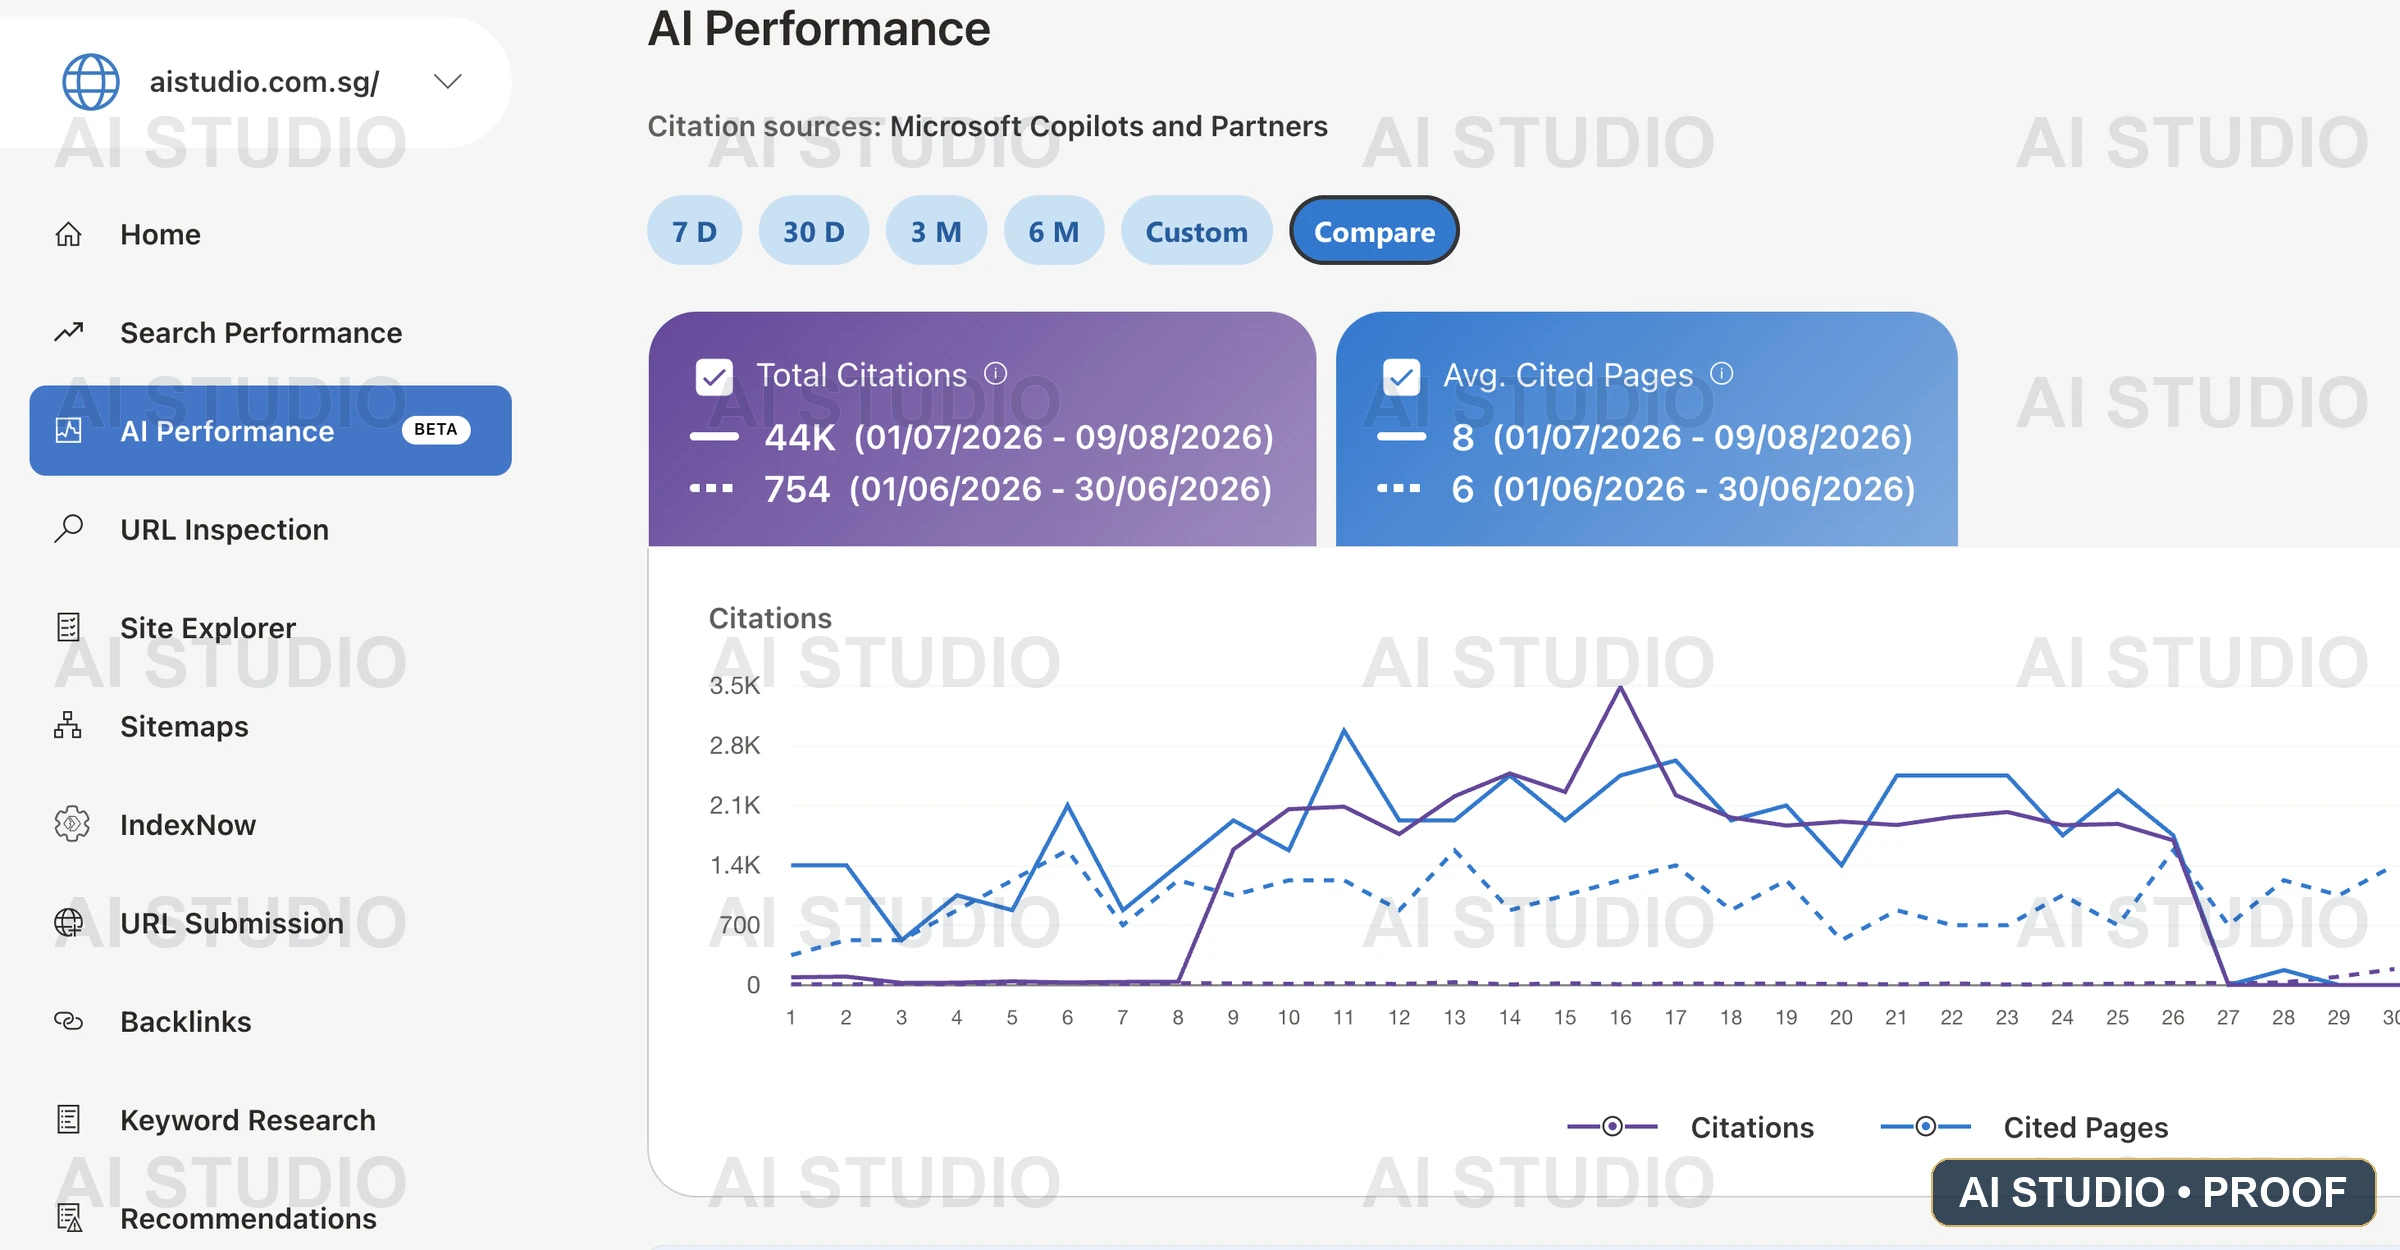The height and width of the screenshot is (1250, 2400).
Task: Click the AI Performance page heading
Action: pos(819,28)
